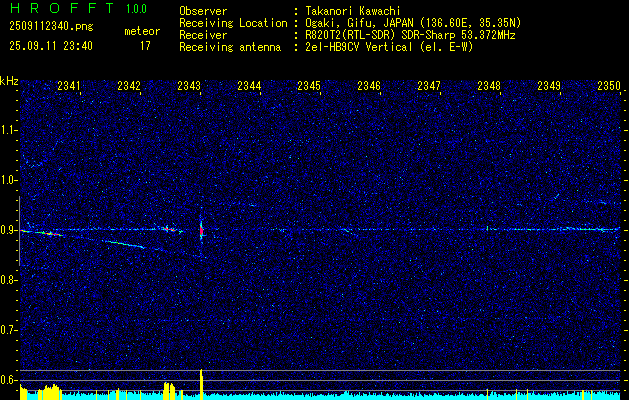
Task: Click the 0.7 kHz axis label
Action: click(9, 330)
